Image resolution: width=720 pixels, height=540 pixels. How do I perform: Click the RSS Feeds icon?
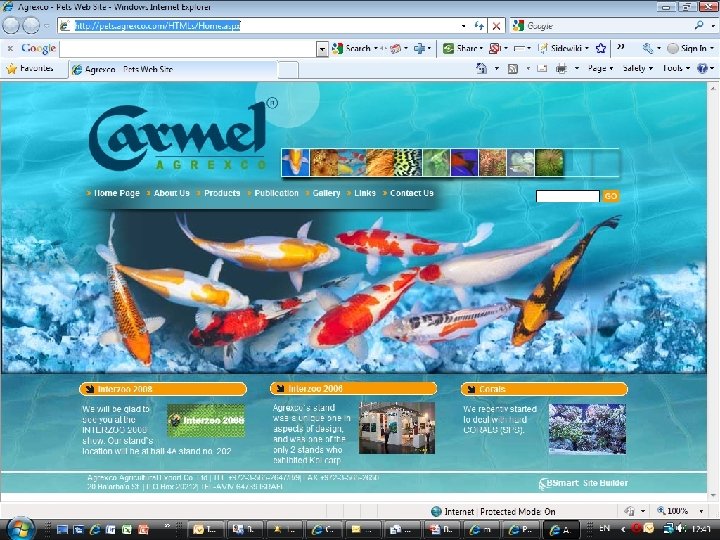[513, 69]
